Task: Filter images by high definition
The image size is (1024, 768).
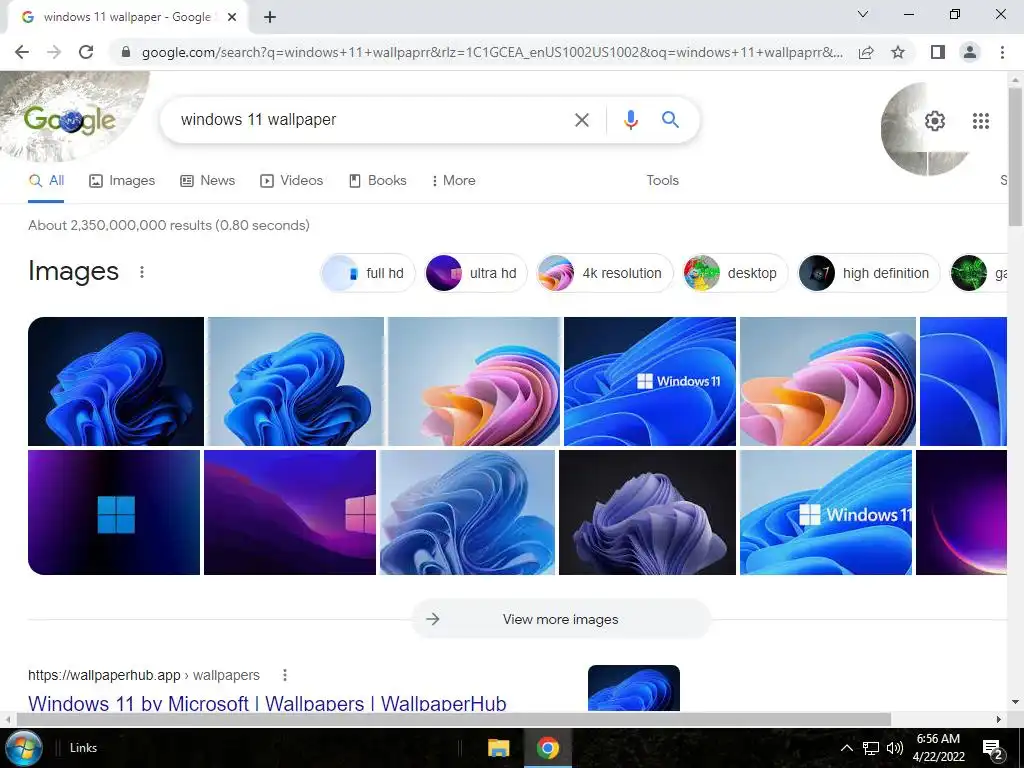Action: pyautogui.click(x=868, y=273)
